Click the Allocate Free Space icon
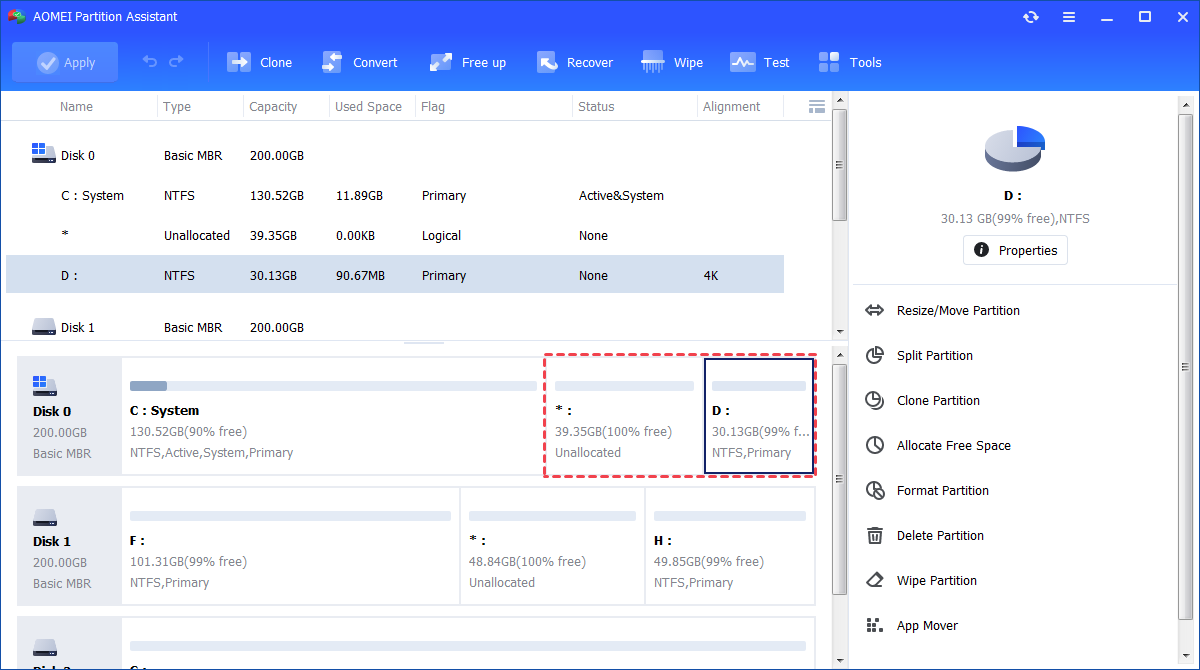Image resolution: width=1200 pixels, height=670 pixels. pyautogui.click(x=875, y=445)
